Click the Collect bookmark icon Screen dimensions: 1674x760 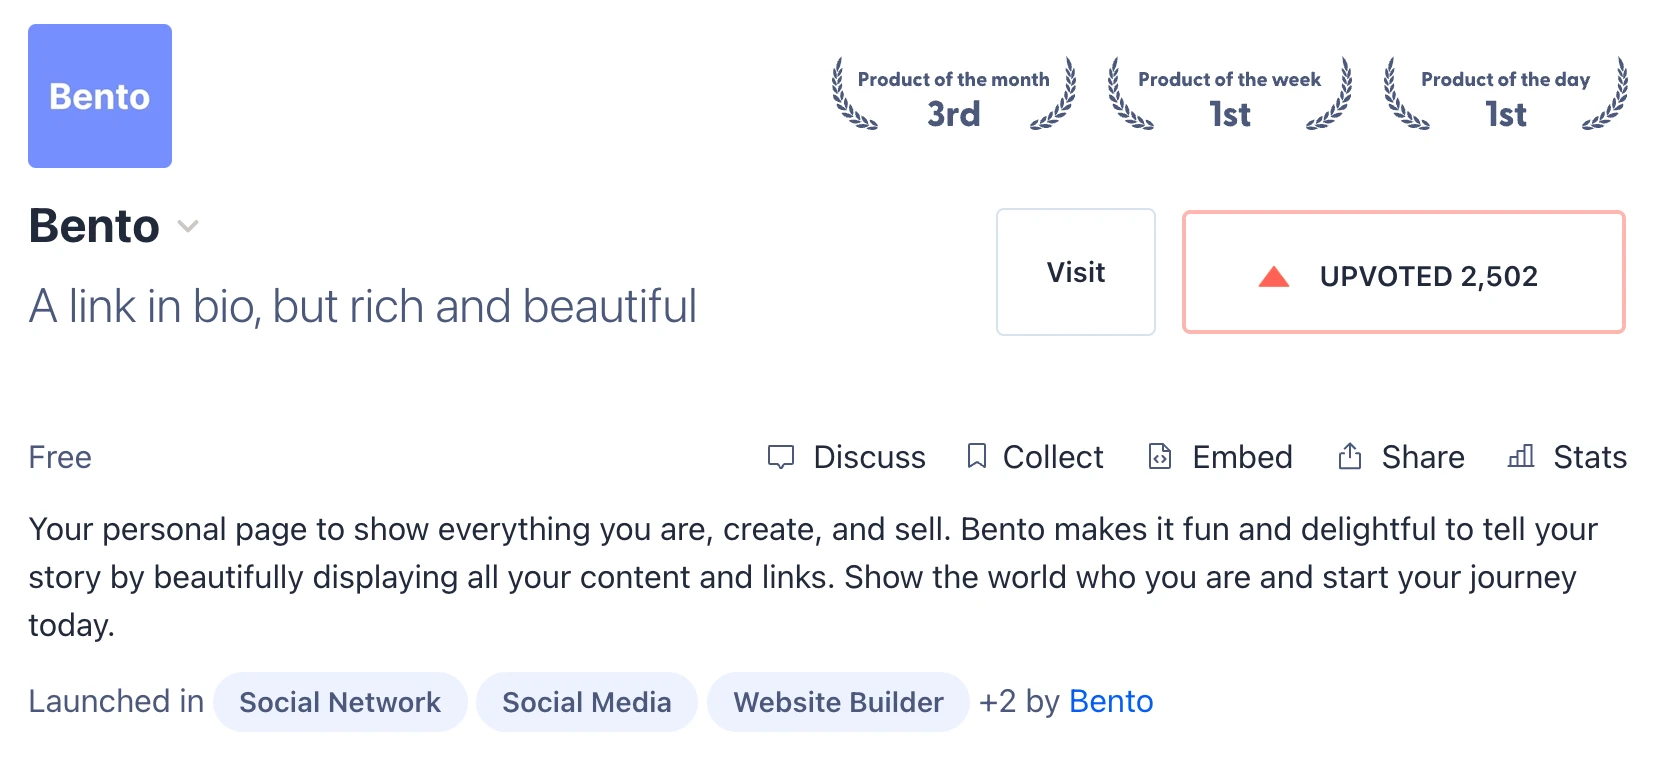977,456
